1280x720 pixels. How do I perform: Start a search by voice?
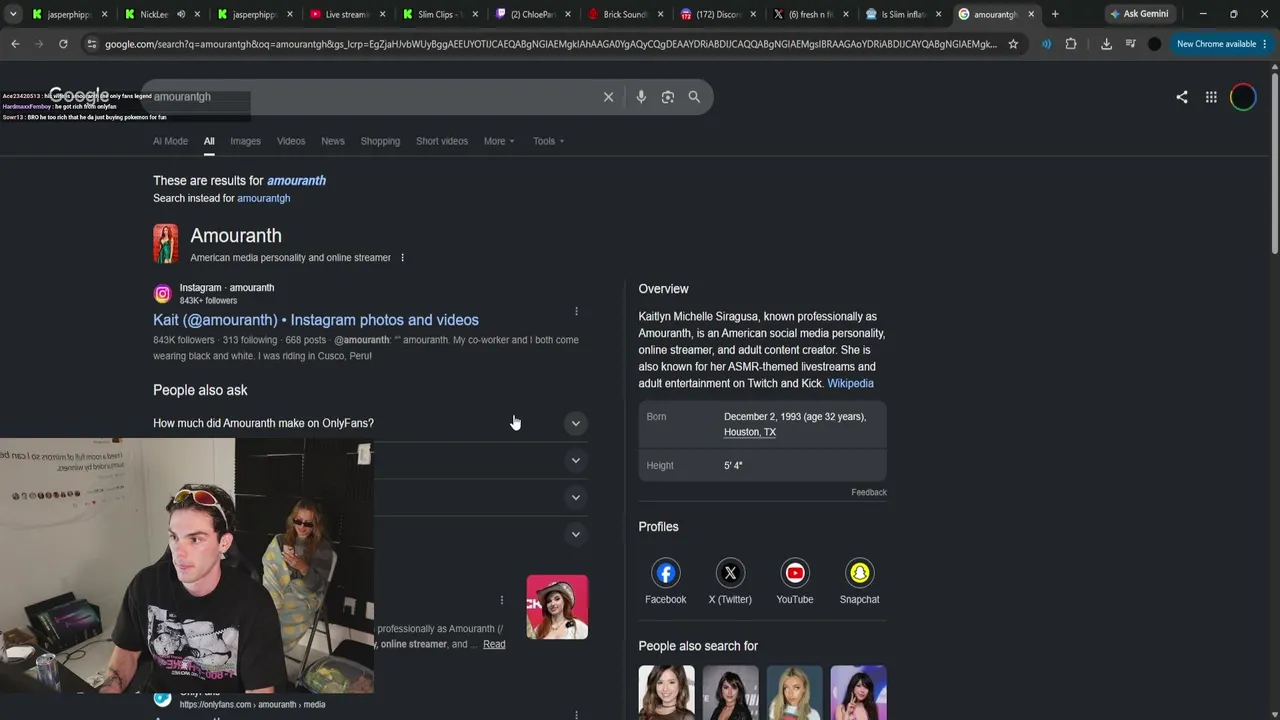(641, 97)
